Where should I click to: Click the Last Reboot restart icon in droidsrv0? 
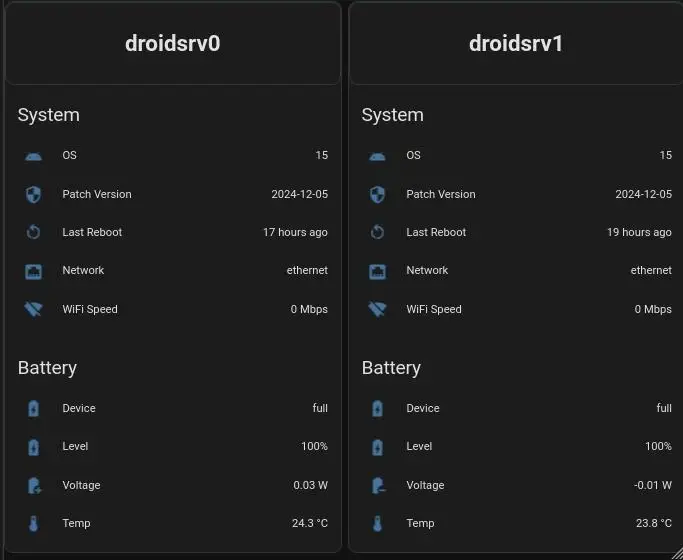click(x=34, y=232)
